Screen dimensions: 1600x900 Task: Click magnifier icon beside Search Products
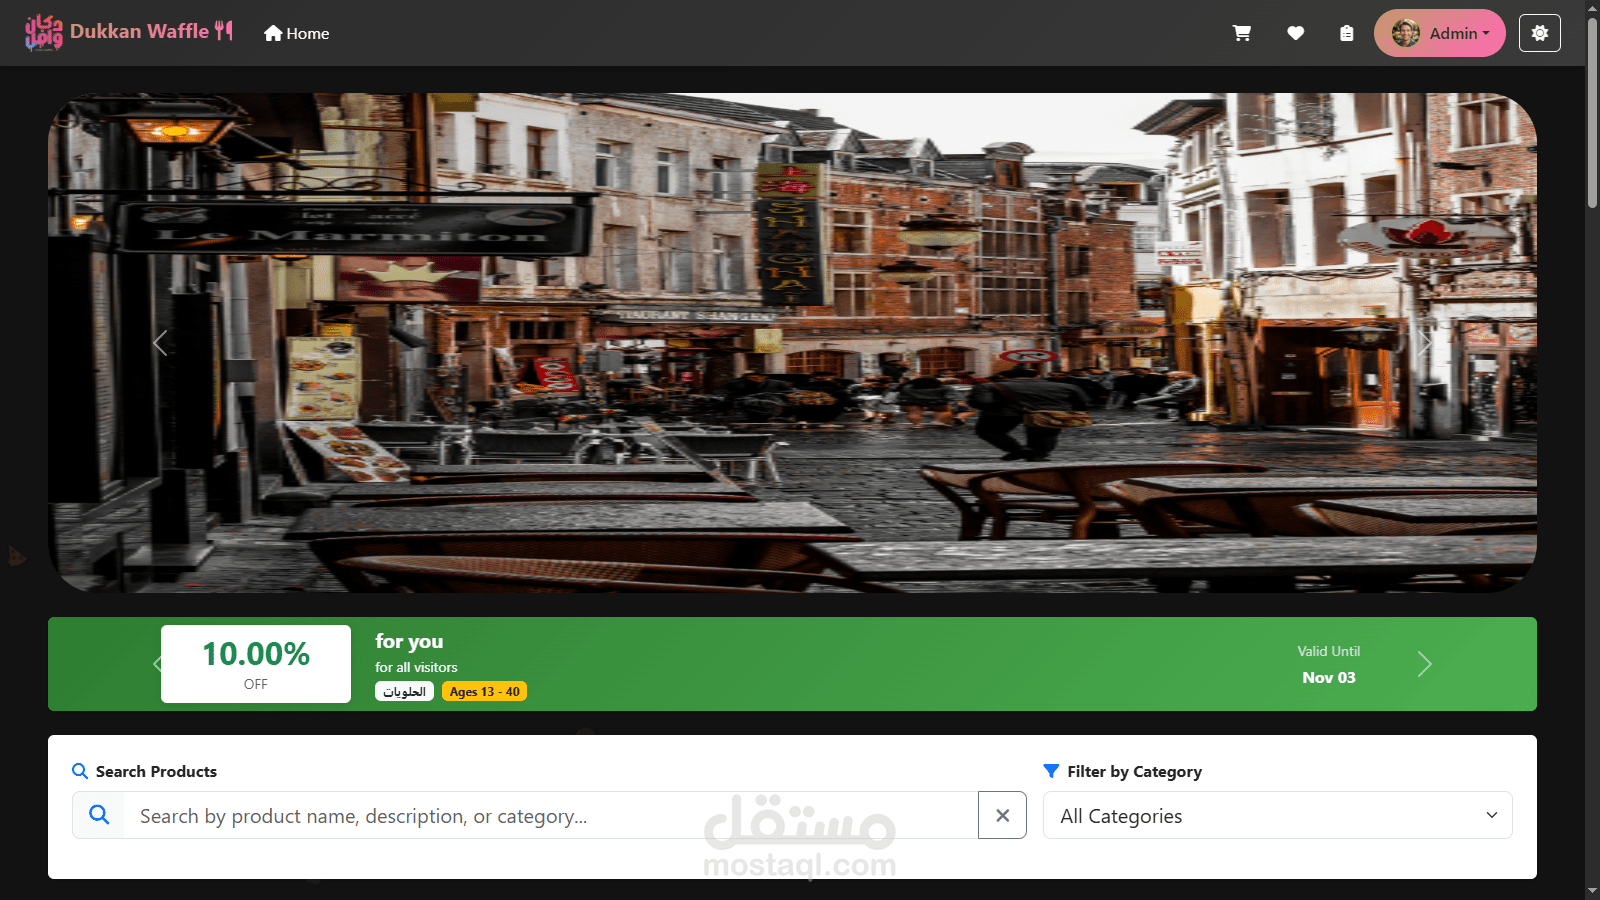click(x=80, y=771)
